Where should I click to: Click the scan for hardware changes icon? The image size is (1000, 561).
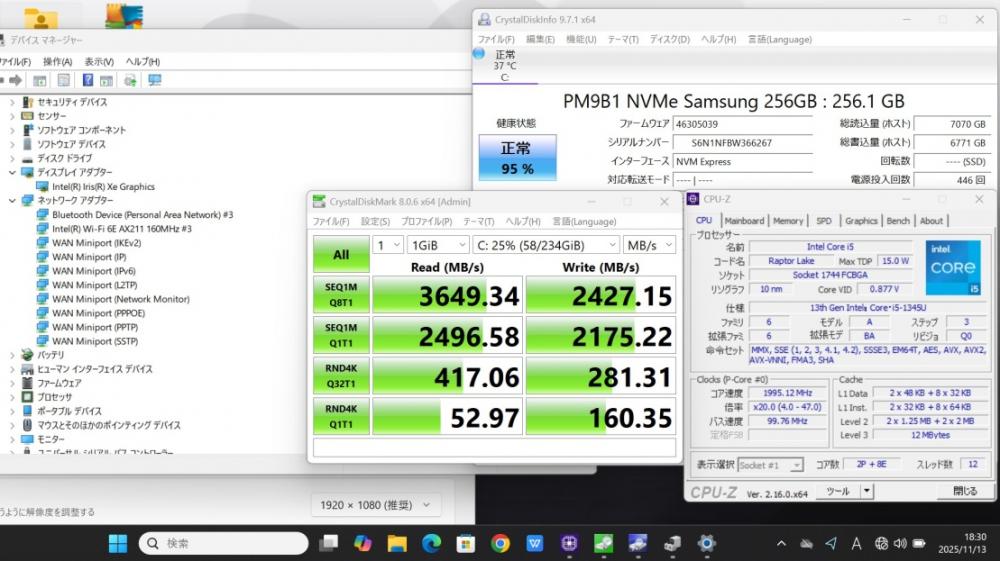(x=154, y=80)
